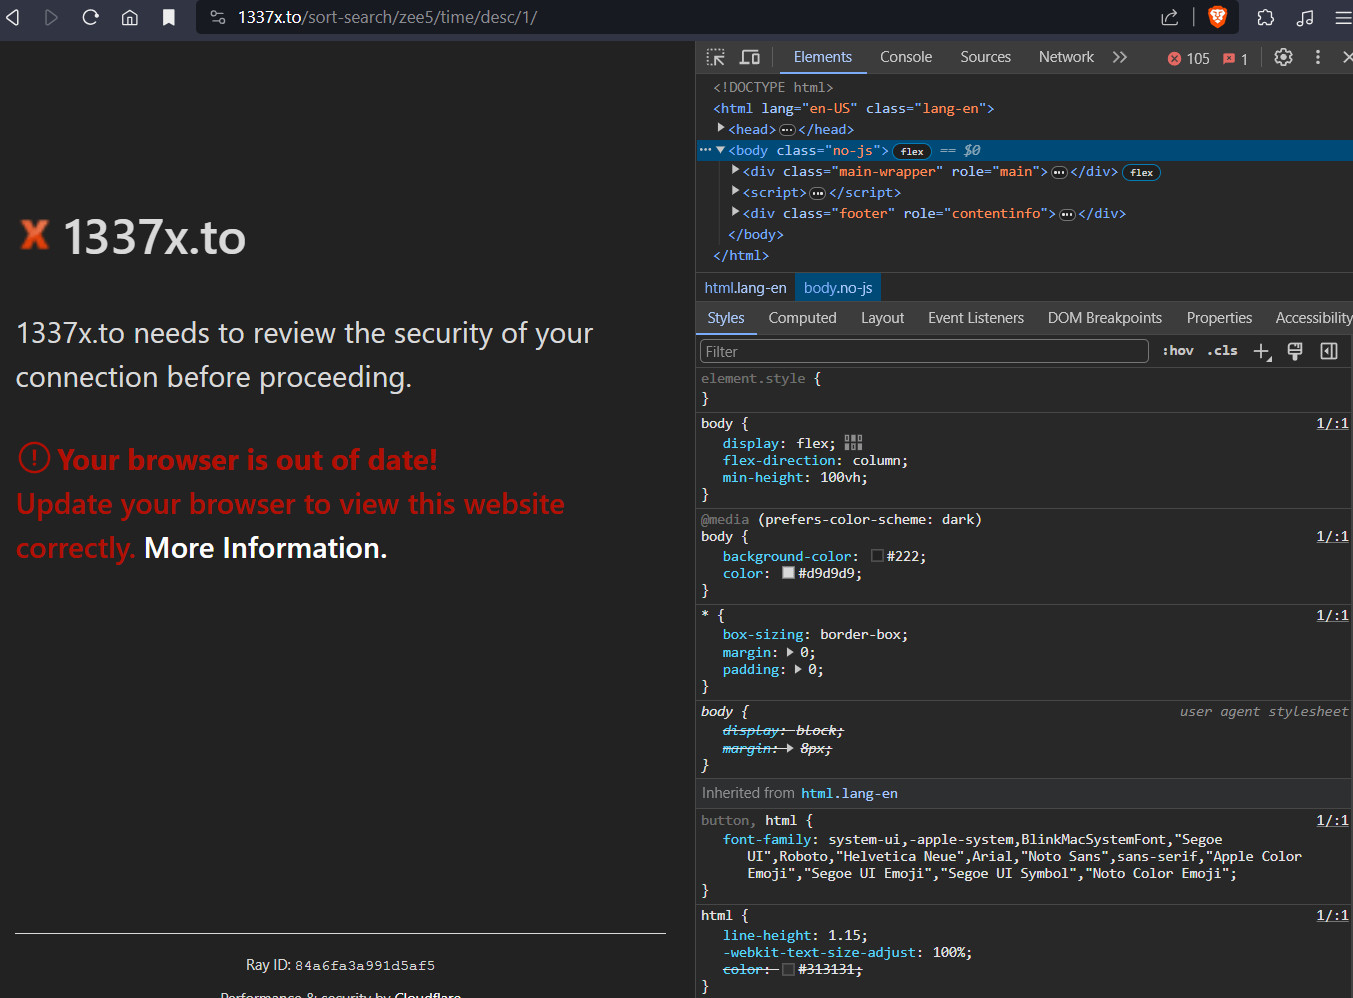The height and width of the screenshot is (998, 1353).
Task: Open the Brave Shields lion icon
Action: [x=1217, y=17]
